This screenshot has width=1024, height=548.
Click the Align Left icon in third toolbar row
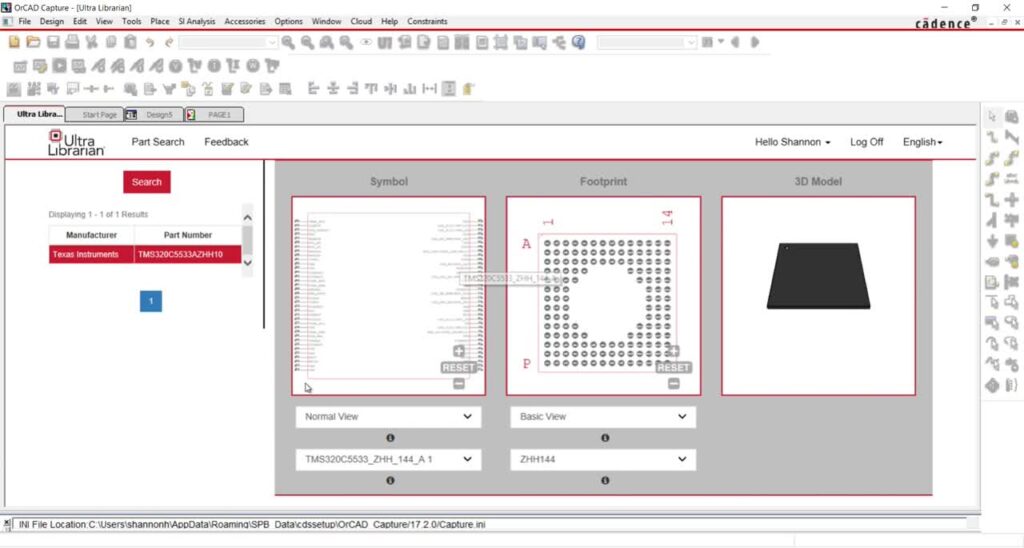313,89
